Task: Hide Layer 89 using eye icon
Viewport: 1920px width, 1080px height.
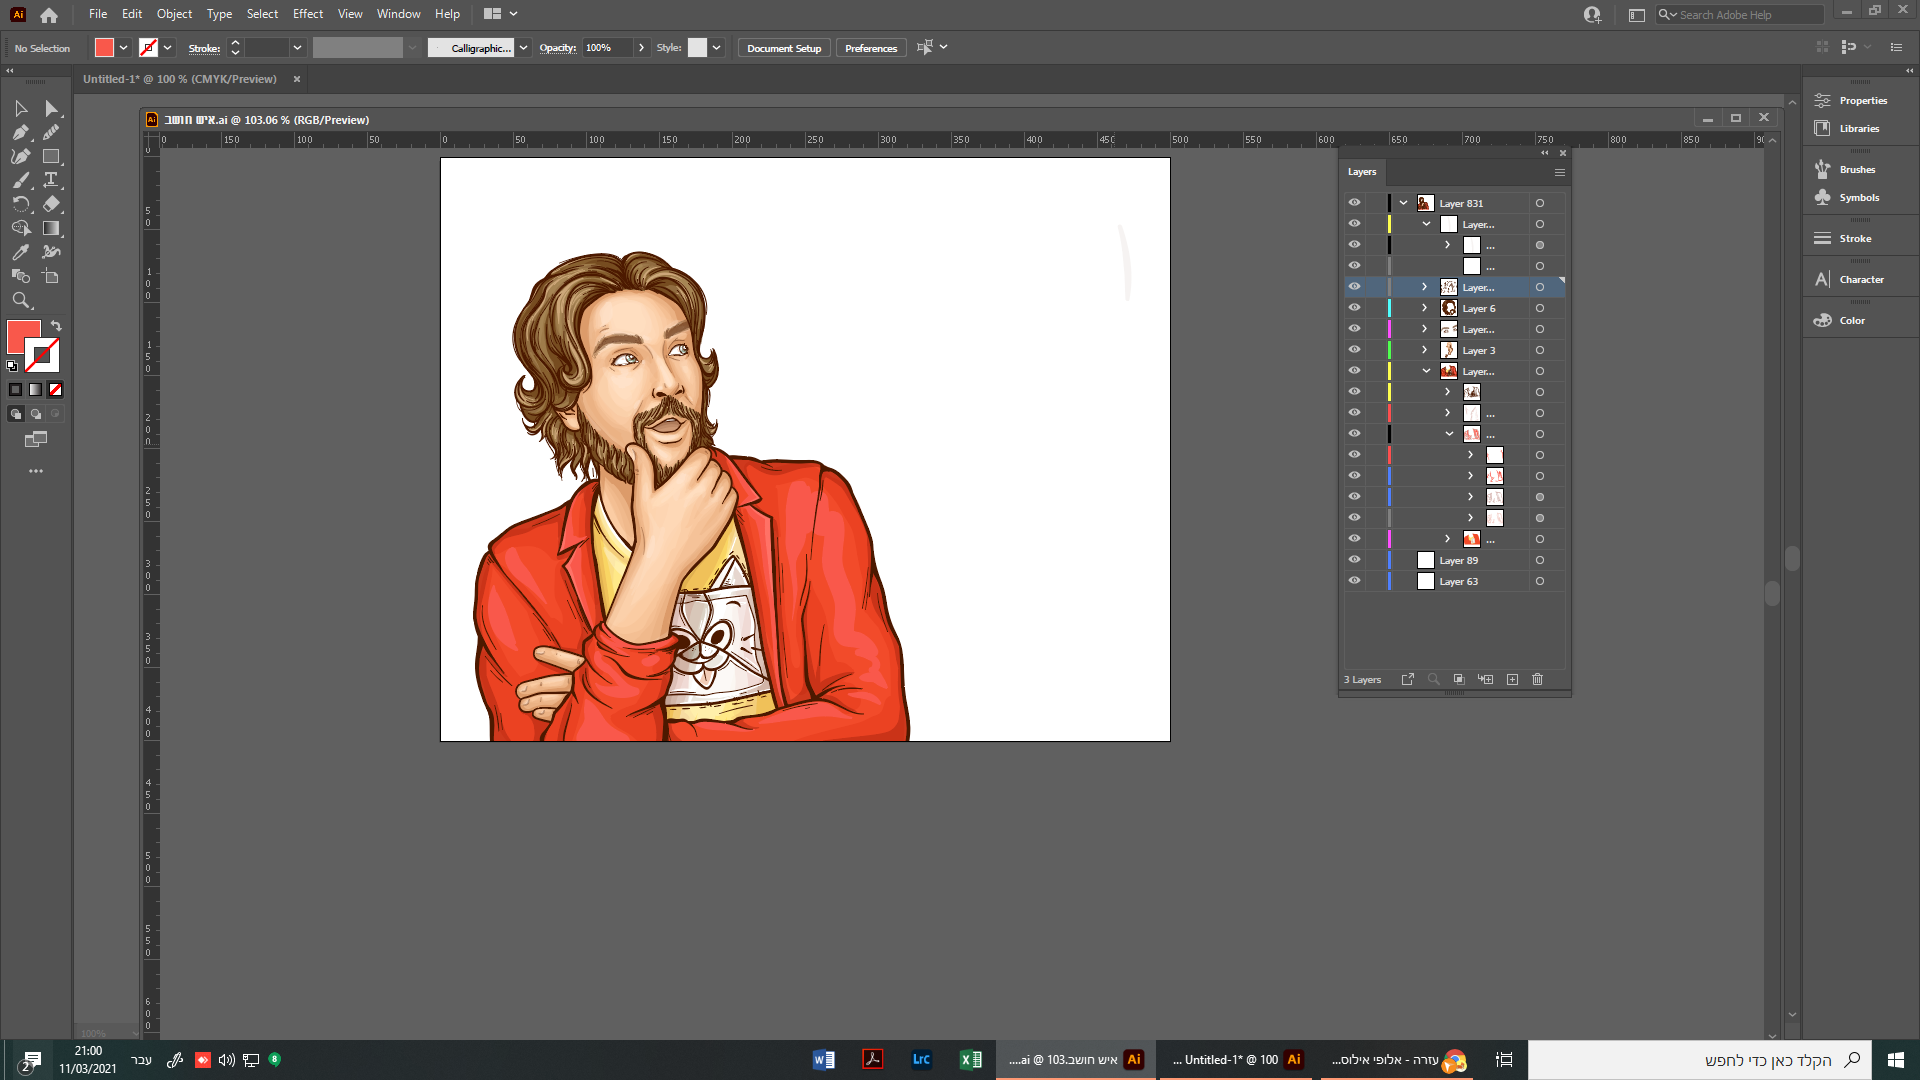Action: (x=1354, y=560)
